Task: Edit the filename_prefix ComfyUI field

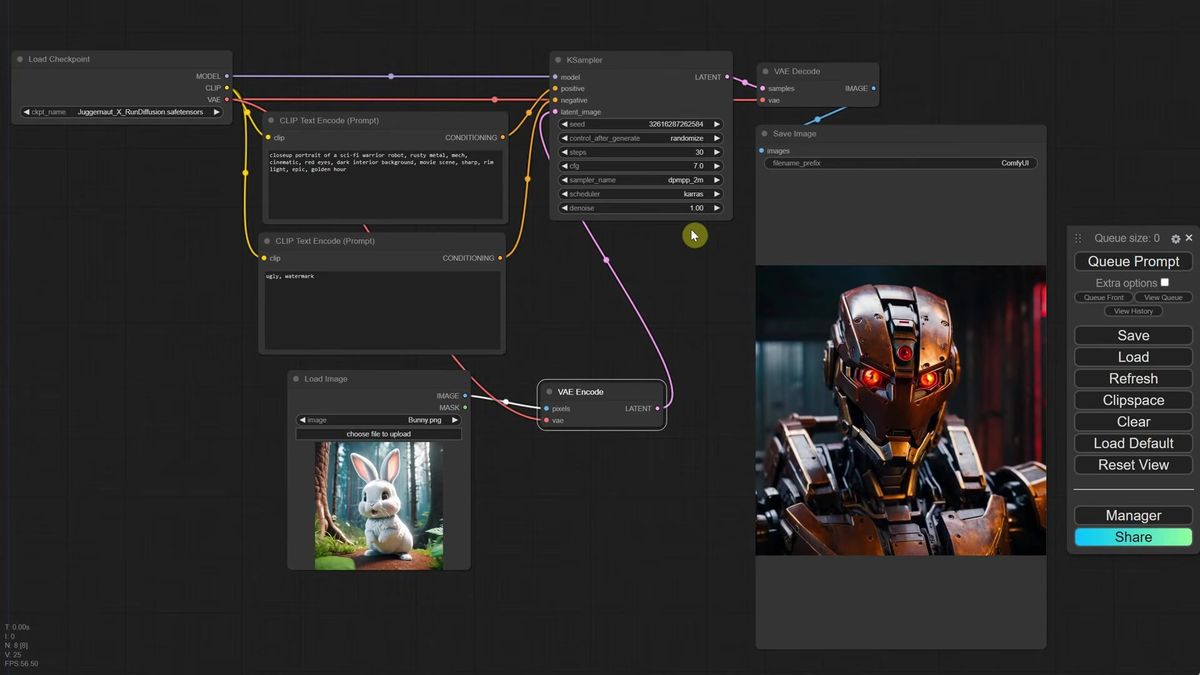Action: pos(900,163)
